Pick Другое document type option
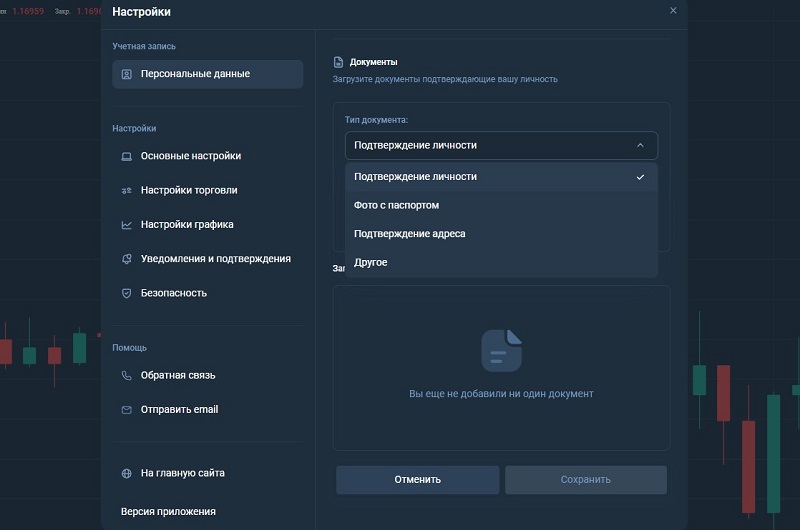The width and height of the screenshot is (800, 530). 371,262
